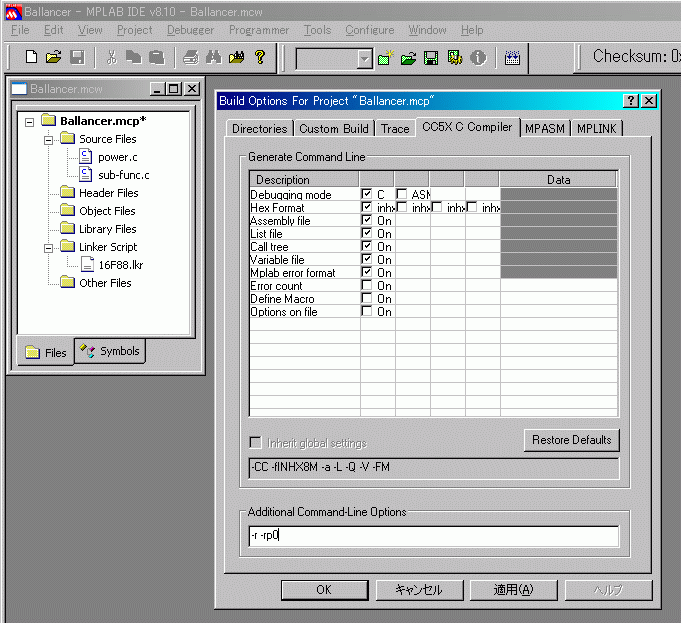Image resolution: width=681 pixels, height=623 pixels.
Task: Click the Other Files folder icon
Action: tap(67, 282)
